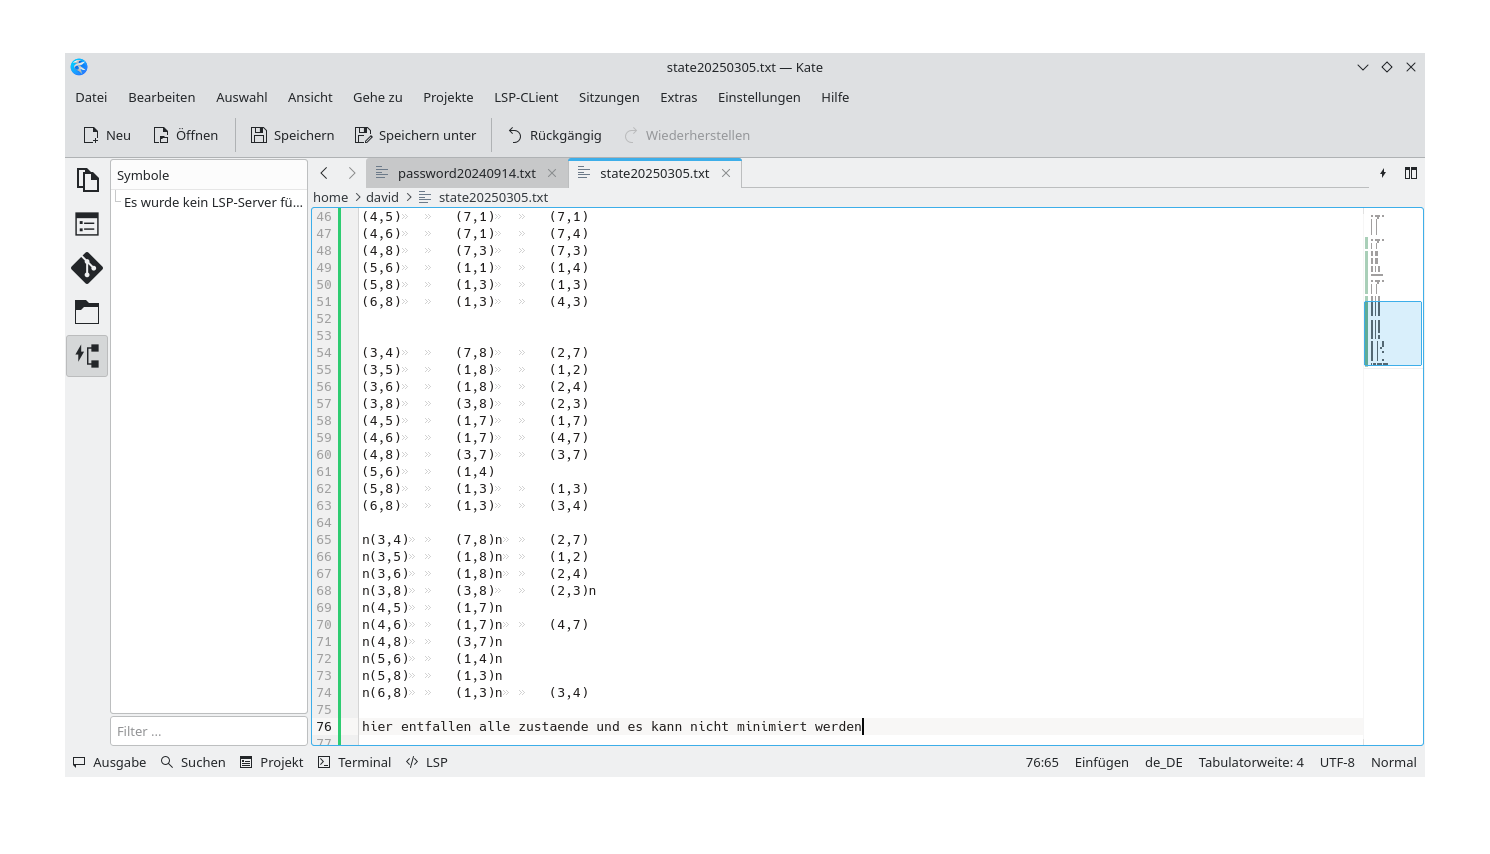Click the split view icon above the editor
The width and height of the screenshot is (1490, 854).
click(1410, 172)
